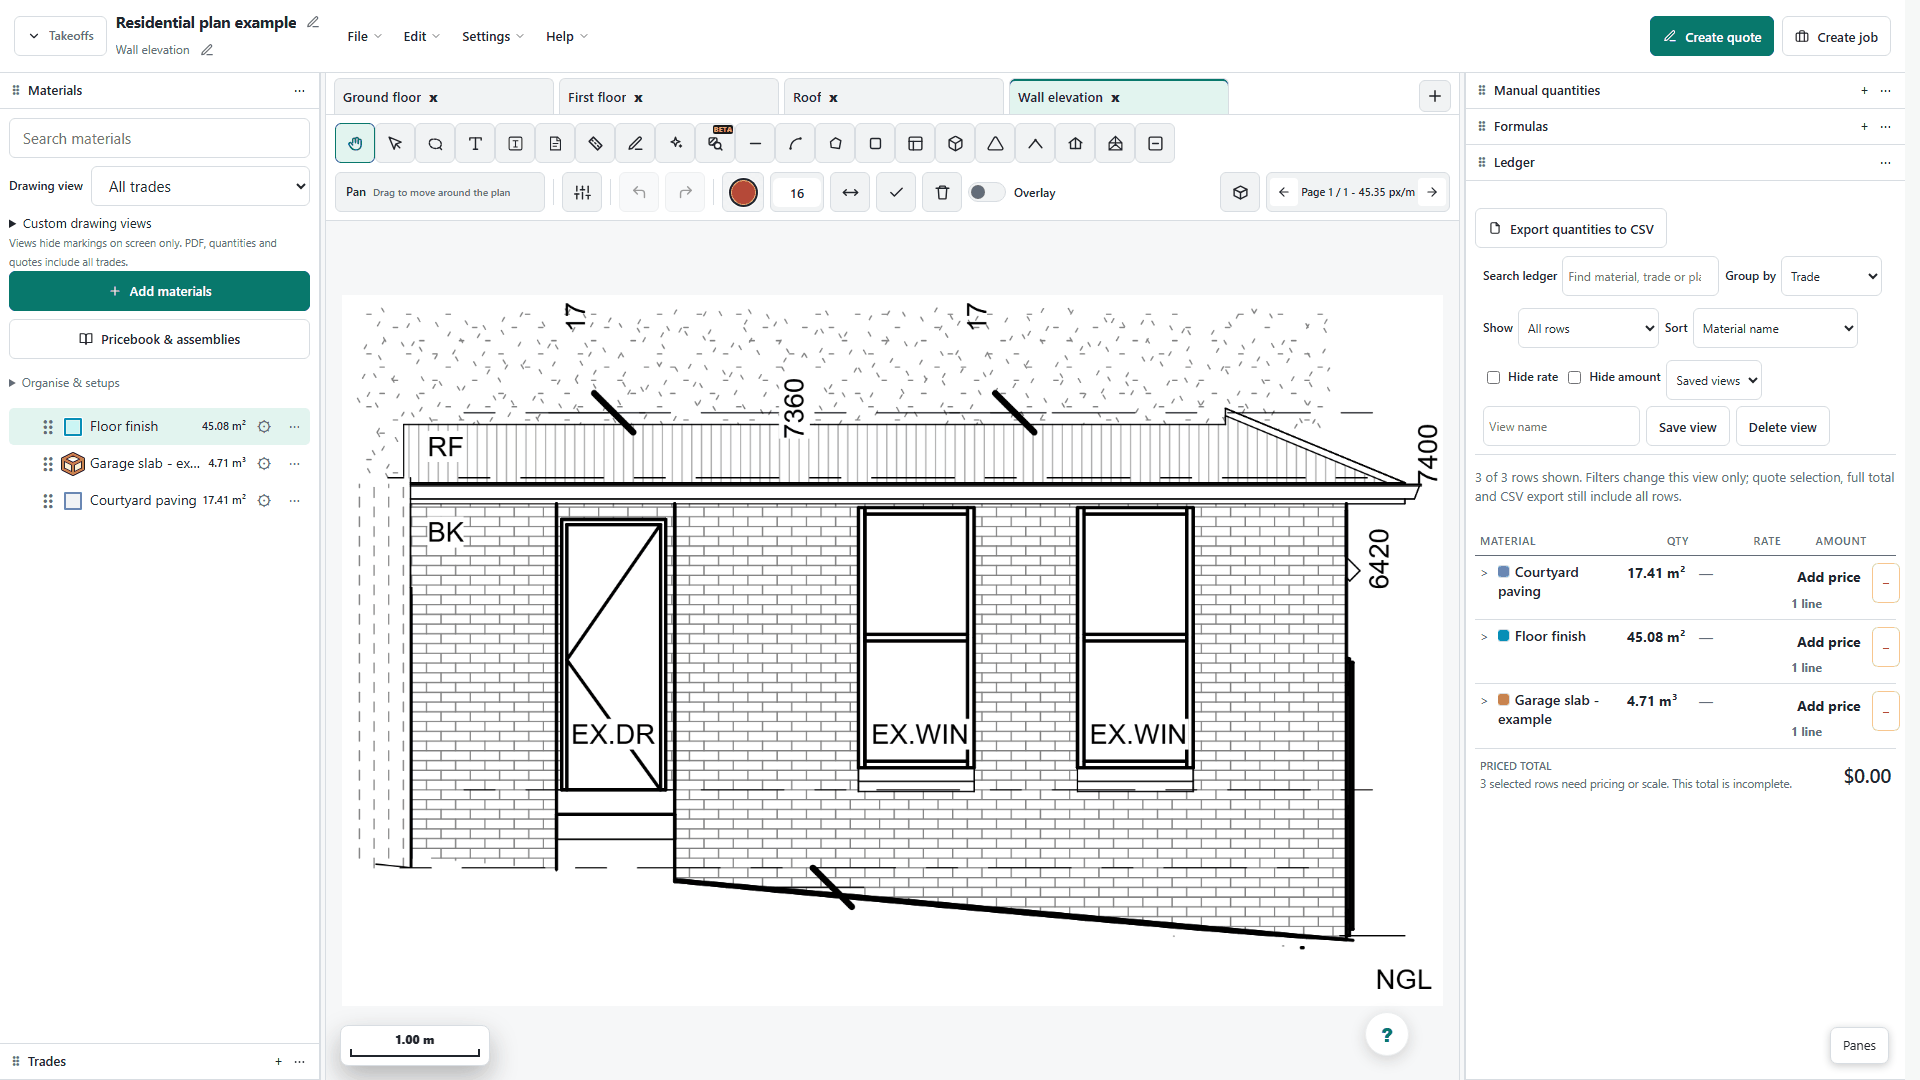Click Export quantities to CSV
This screenshot has width=1920, height=1080.
1570,229
